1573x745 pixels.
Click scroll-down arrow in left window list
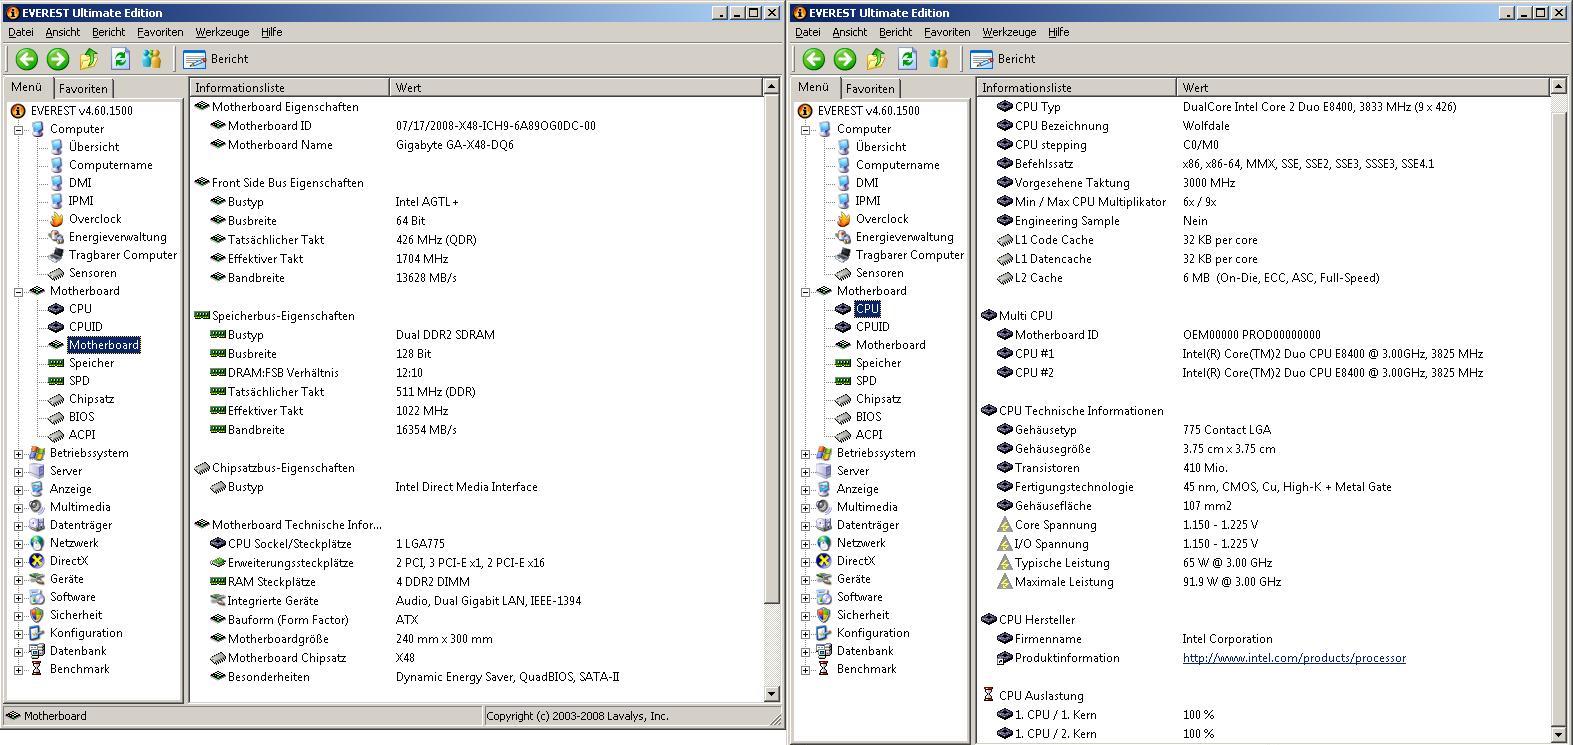point(771,693)
